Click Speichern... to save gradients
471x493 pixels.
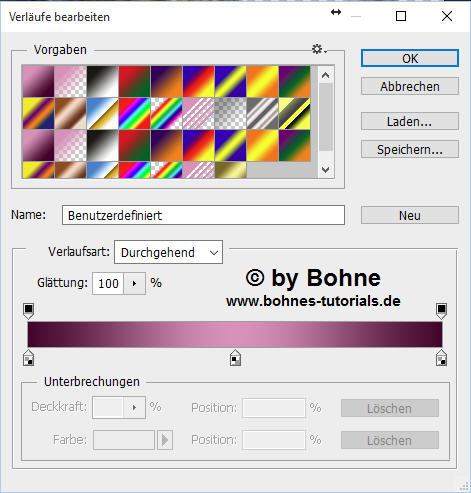[x=410, y=149]
